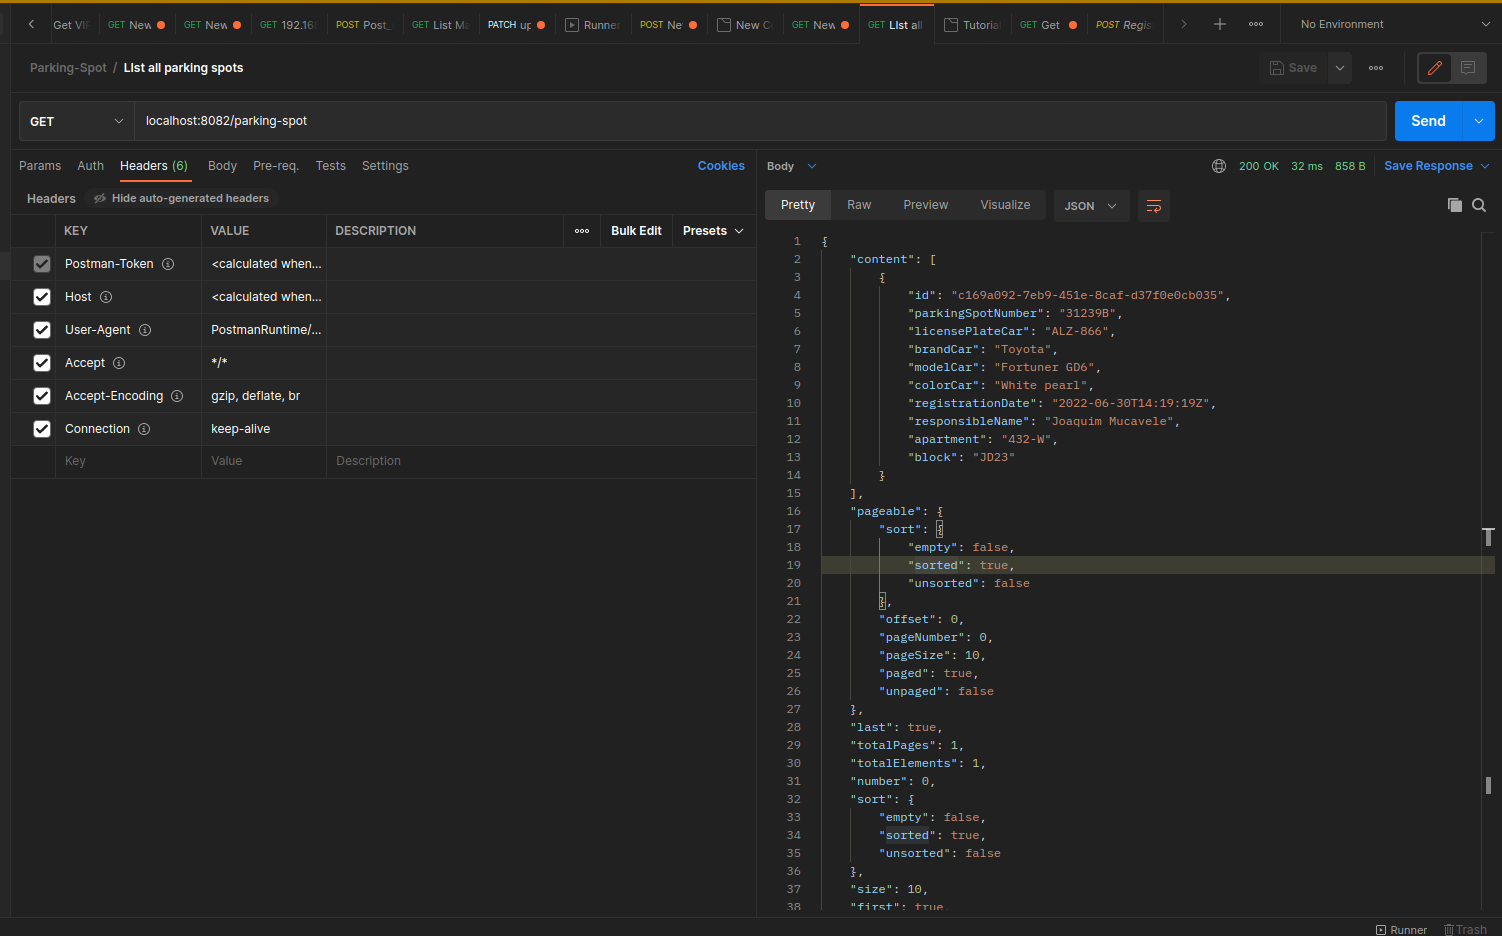Open Cookies link
The image size is (1502, 936).
721,166
